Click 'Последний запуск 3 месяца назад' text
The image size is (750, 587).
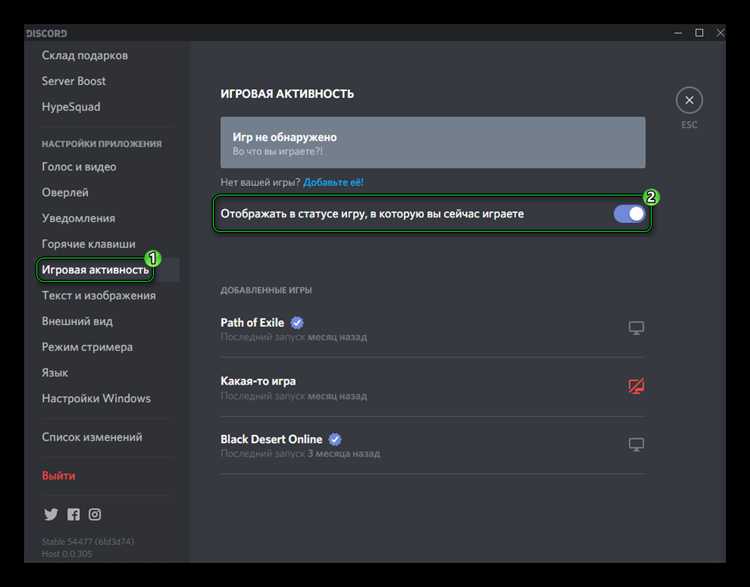point(300,454)
